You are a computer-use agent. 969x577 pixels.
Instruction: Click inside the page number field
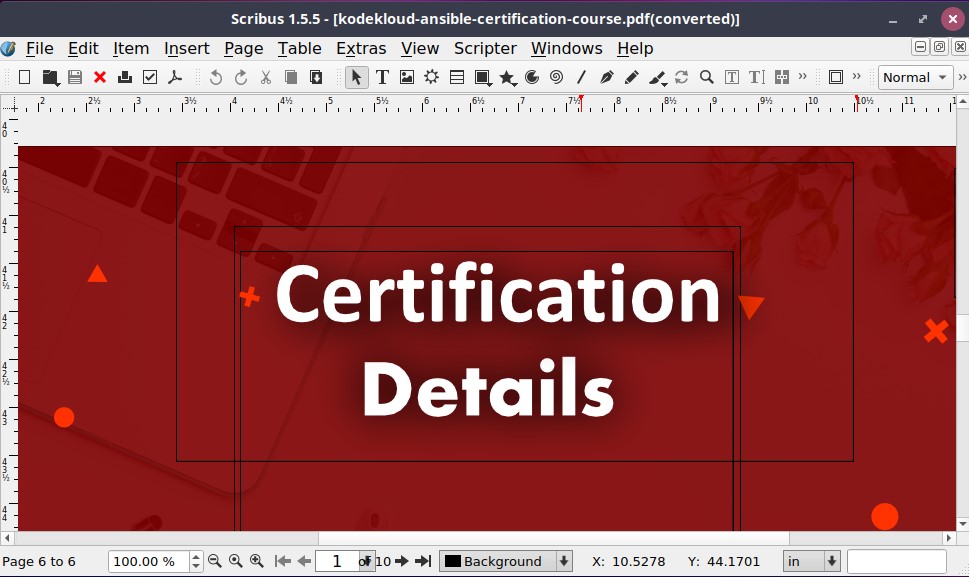[x=337, y=561]
